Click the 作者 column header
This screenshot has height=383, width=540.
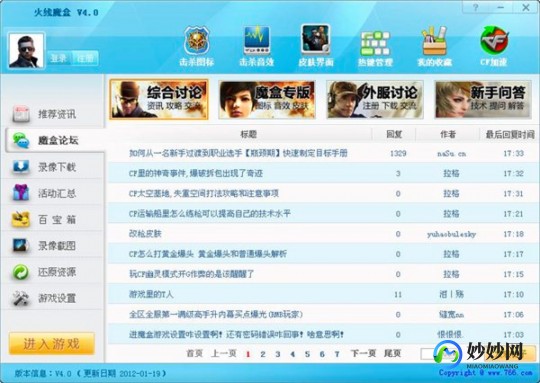[448, 134]
